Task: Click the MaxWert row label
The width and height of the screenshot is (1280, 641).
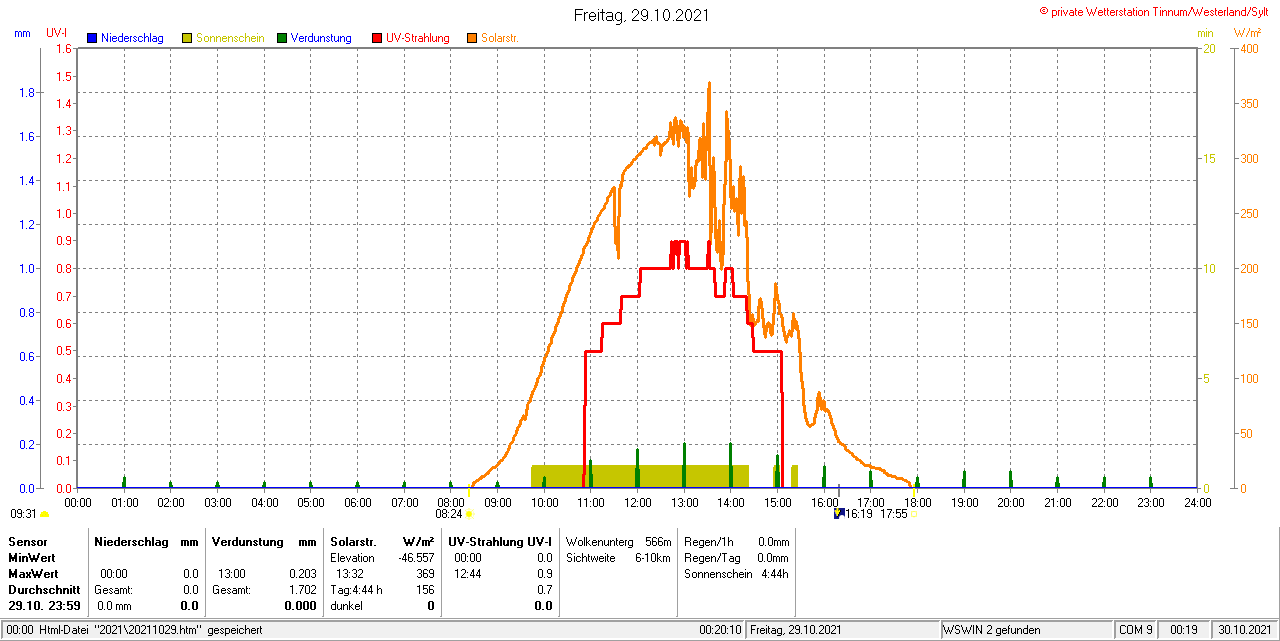Action: (33, 574)
